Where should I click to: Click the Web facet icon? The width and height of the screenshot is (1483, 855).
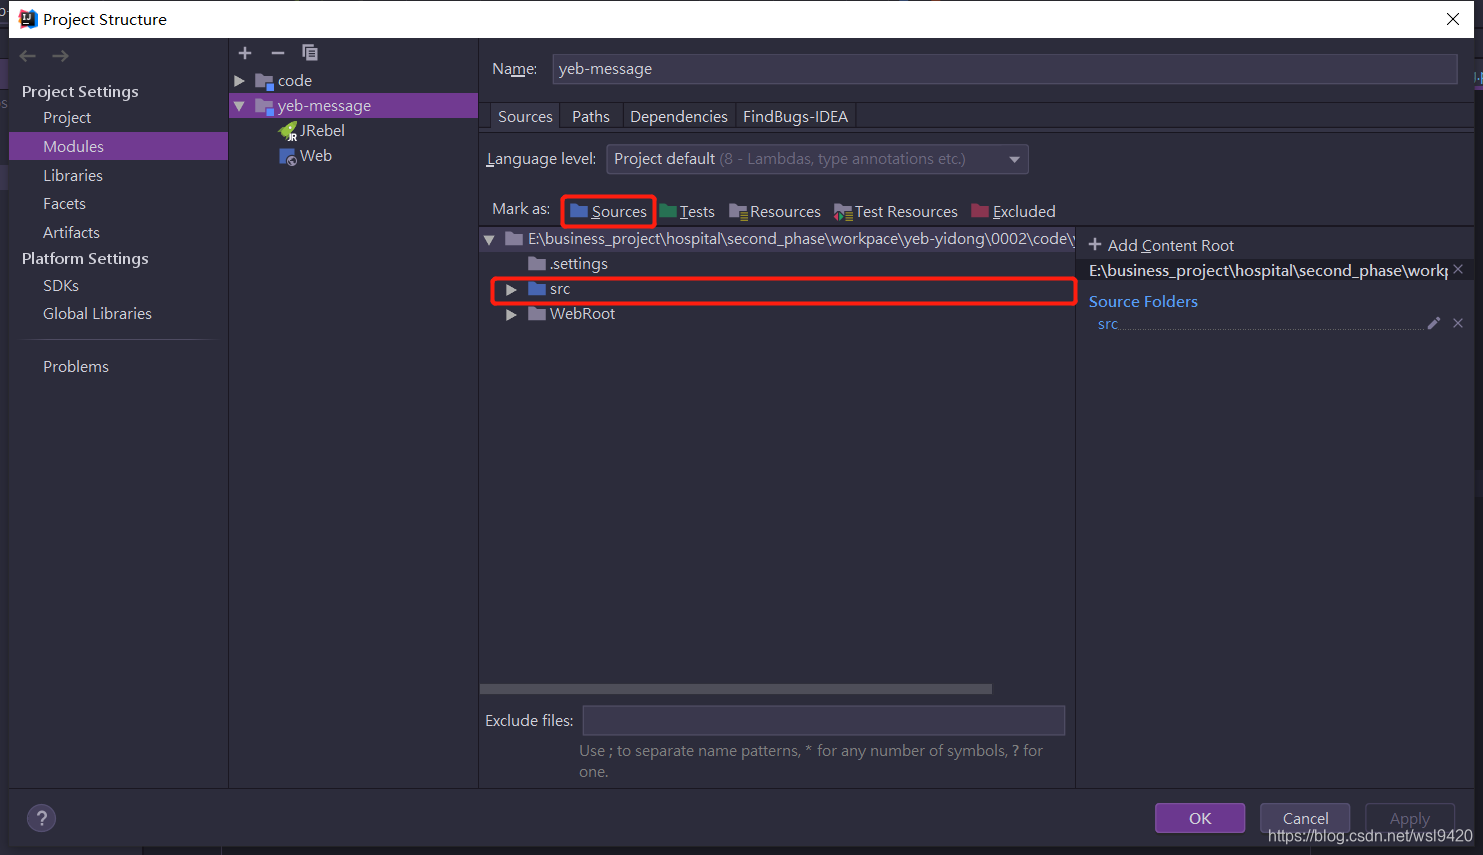point(288,156)
